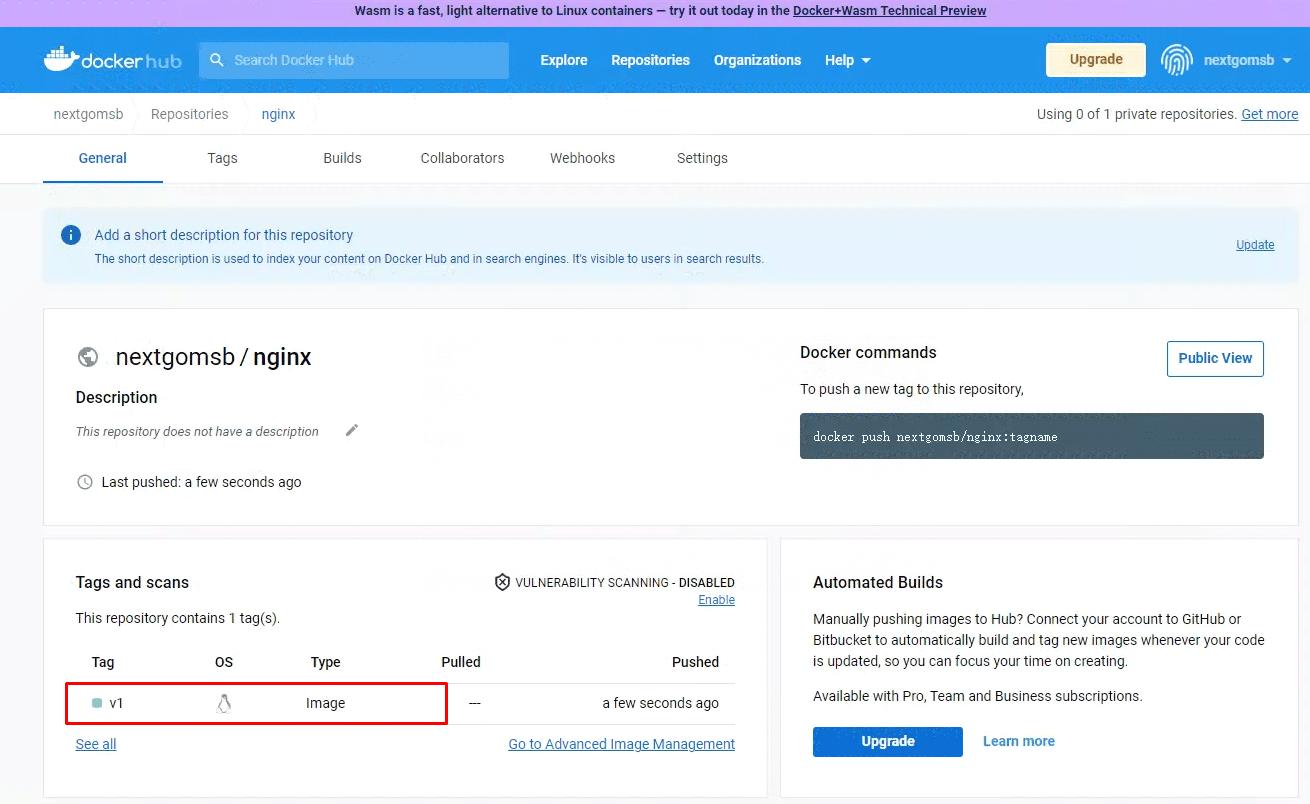Focus the Search Docker Hub field
The width and height of the screenshot is (1310, 804).
click(354, 60)
